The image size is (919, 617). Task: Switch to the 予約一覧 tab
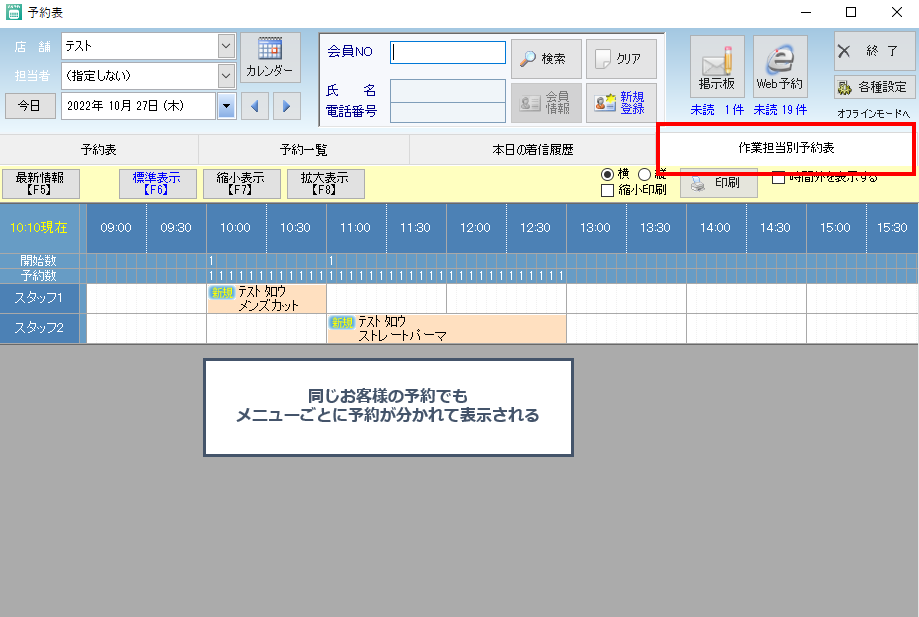[x=304, y=149]
